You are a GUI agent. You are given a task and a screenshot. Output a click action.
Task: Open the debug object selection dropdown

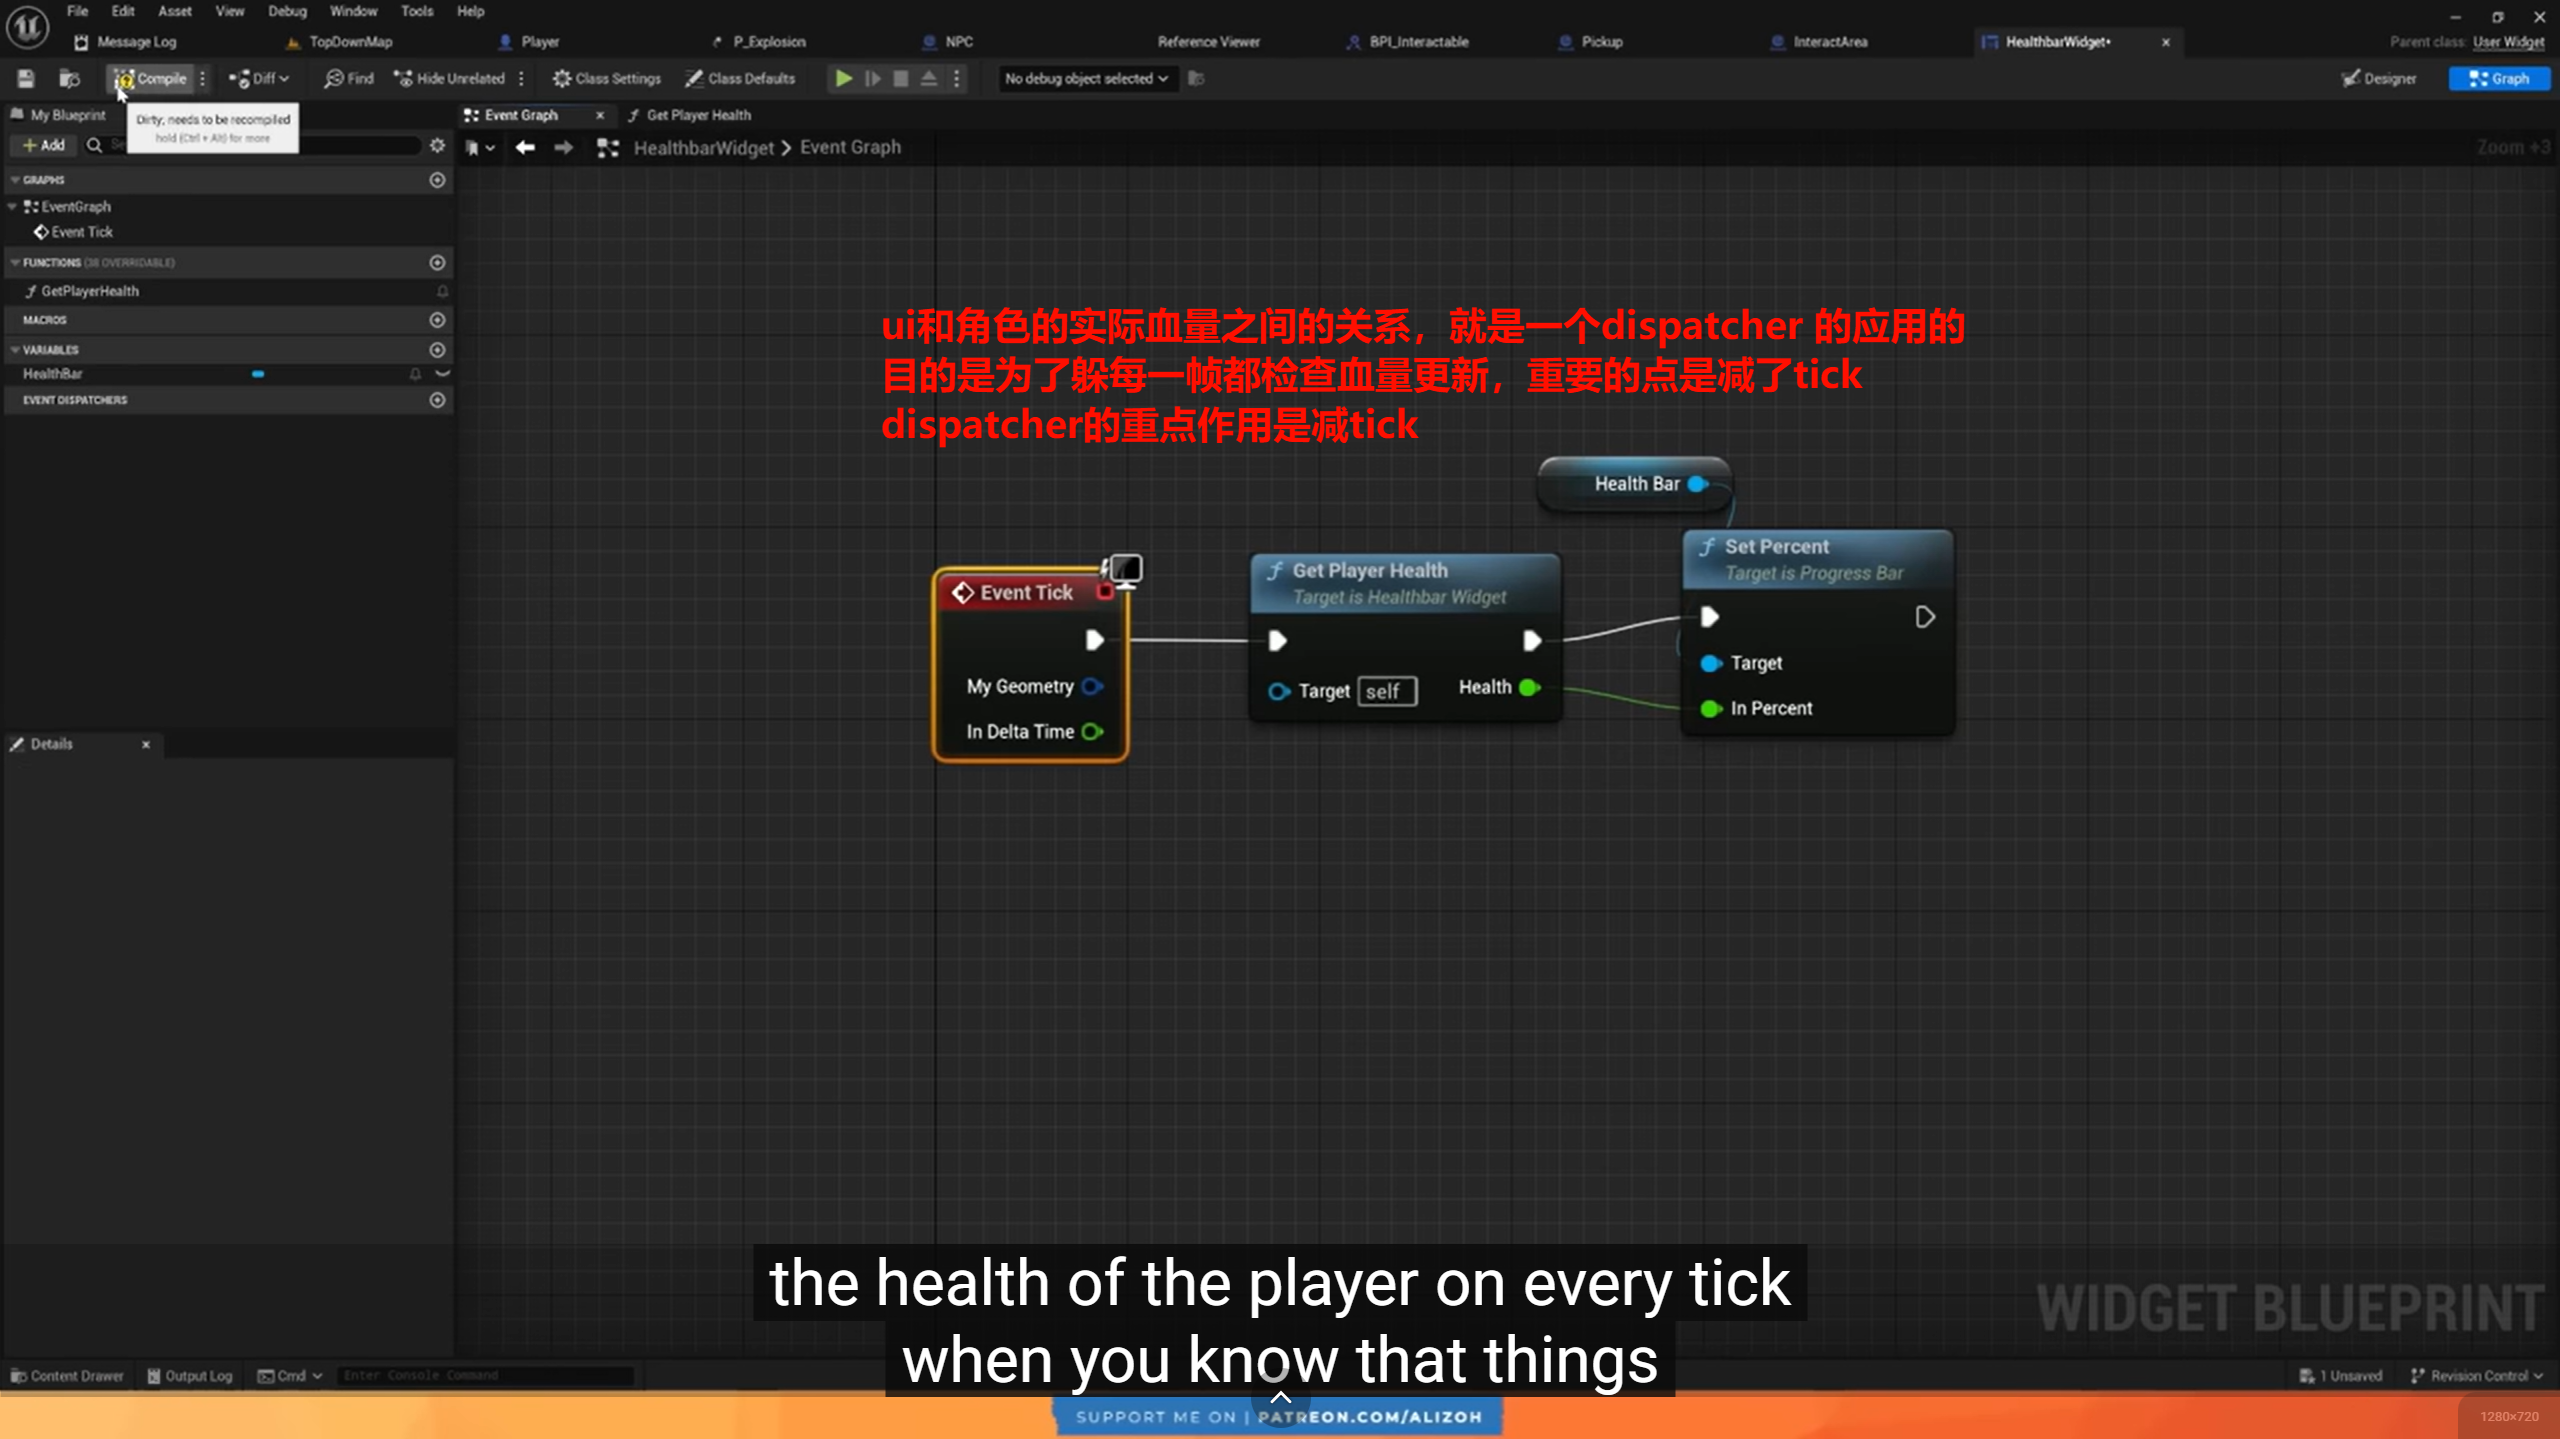click(x=1085, y=78)
